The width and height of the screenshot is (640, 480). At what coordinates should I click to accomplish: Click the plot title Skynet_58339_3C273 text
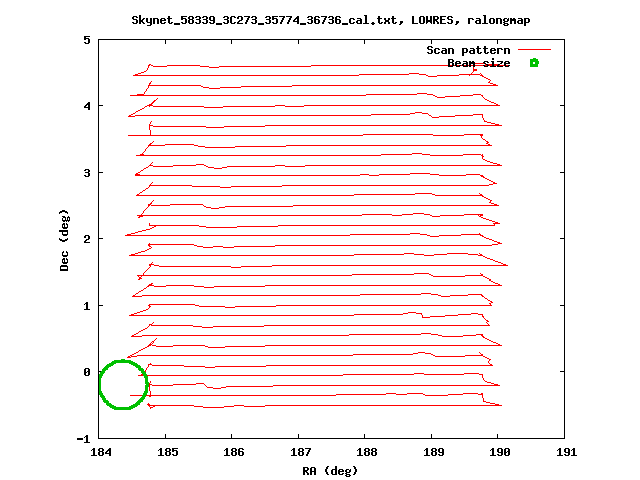click(x=331, y=20)
